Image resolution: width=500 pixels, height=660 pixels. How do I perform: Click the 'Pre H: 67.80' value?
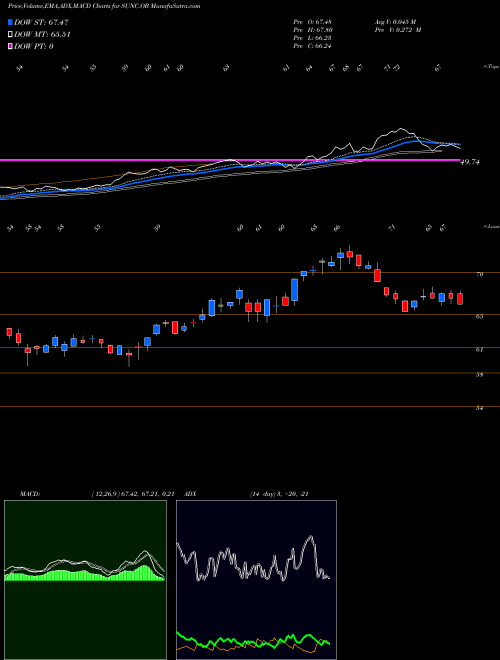click(313, 30)
